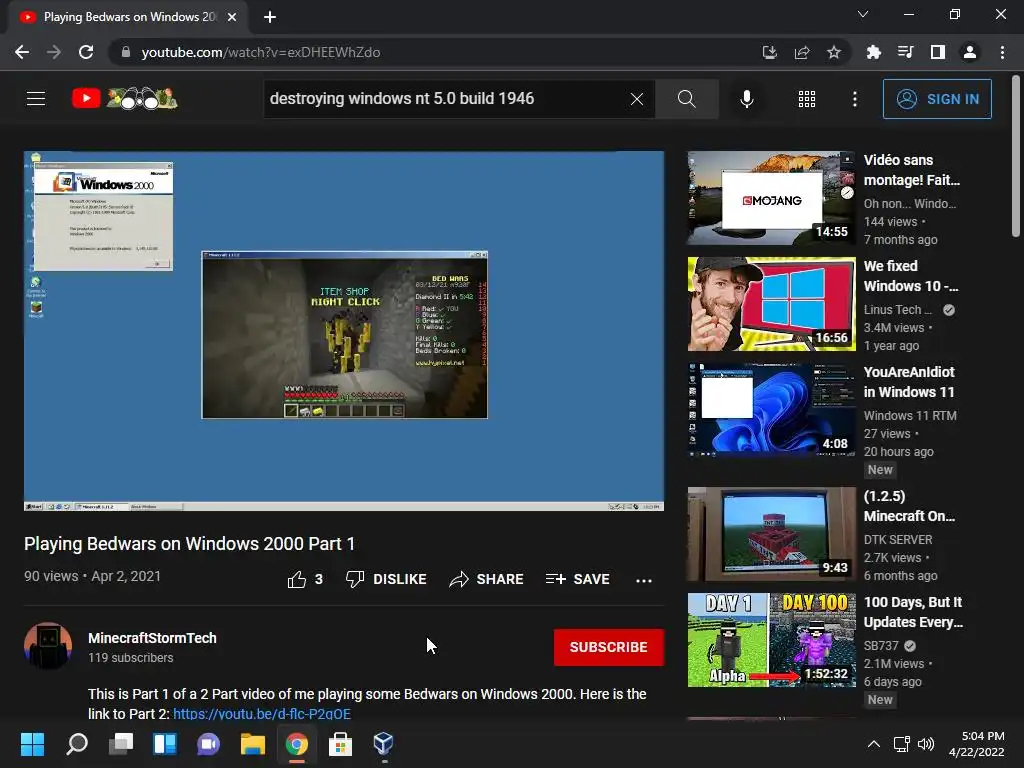Open YouTube settings three-dot menu
The width and height of the screenshot is (1024, 768).
[x=854, y=99]
